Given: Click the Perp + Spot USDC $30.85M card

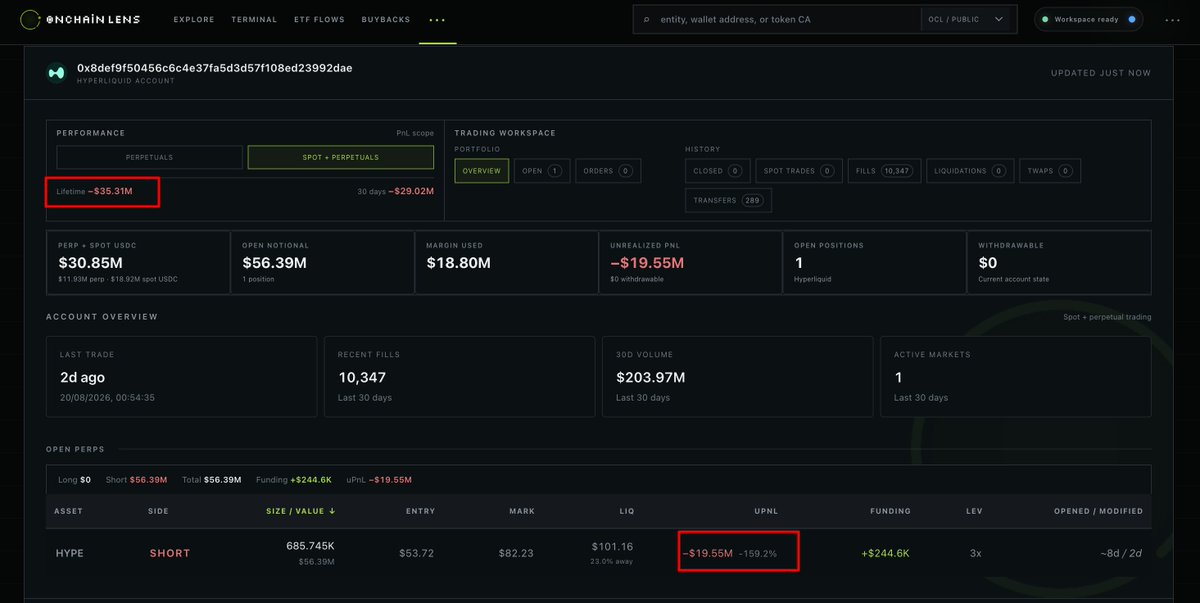Looking at the screenshot, I should (x=138, y=262).
